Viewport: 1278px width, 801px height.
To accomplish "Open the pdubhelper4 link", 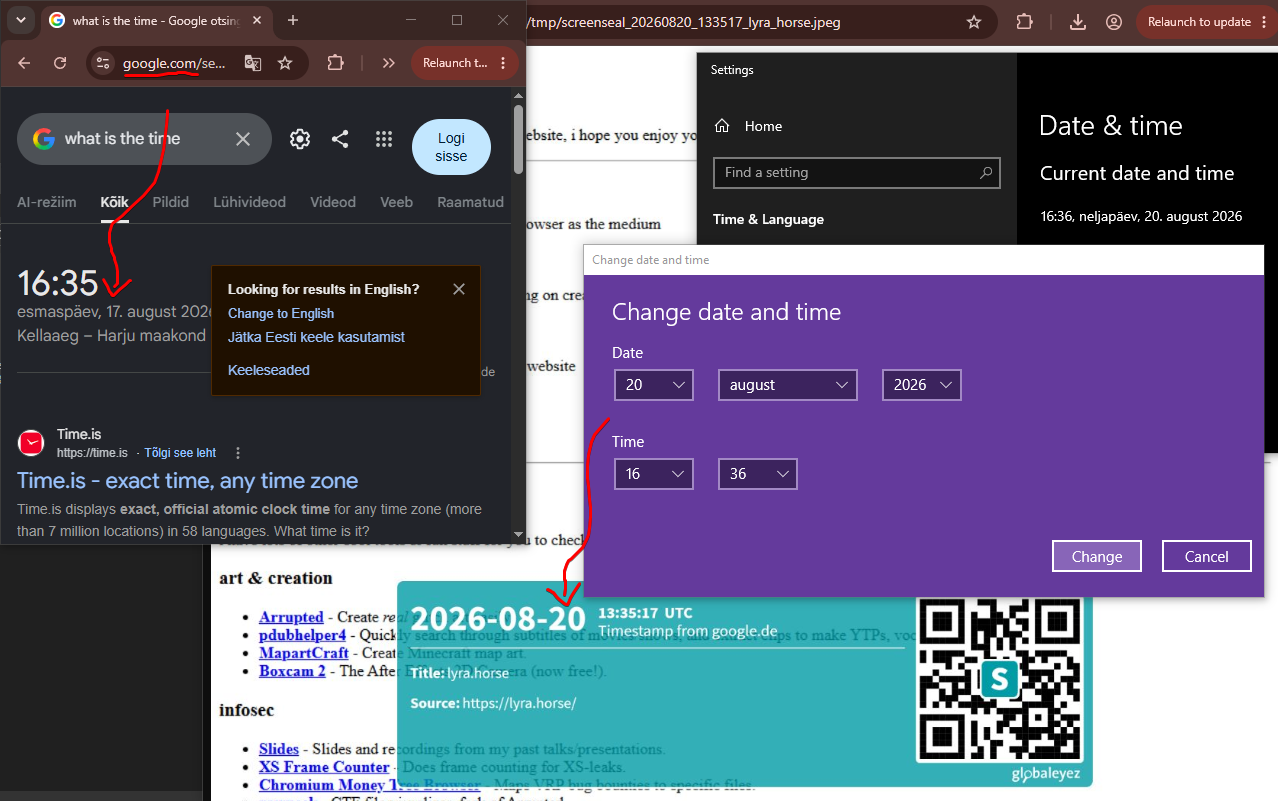I will 302,635.
